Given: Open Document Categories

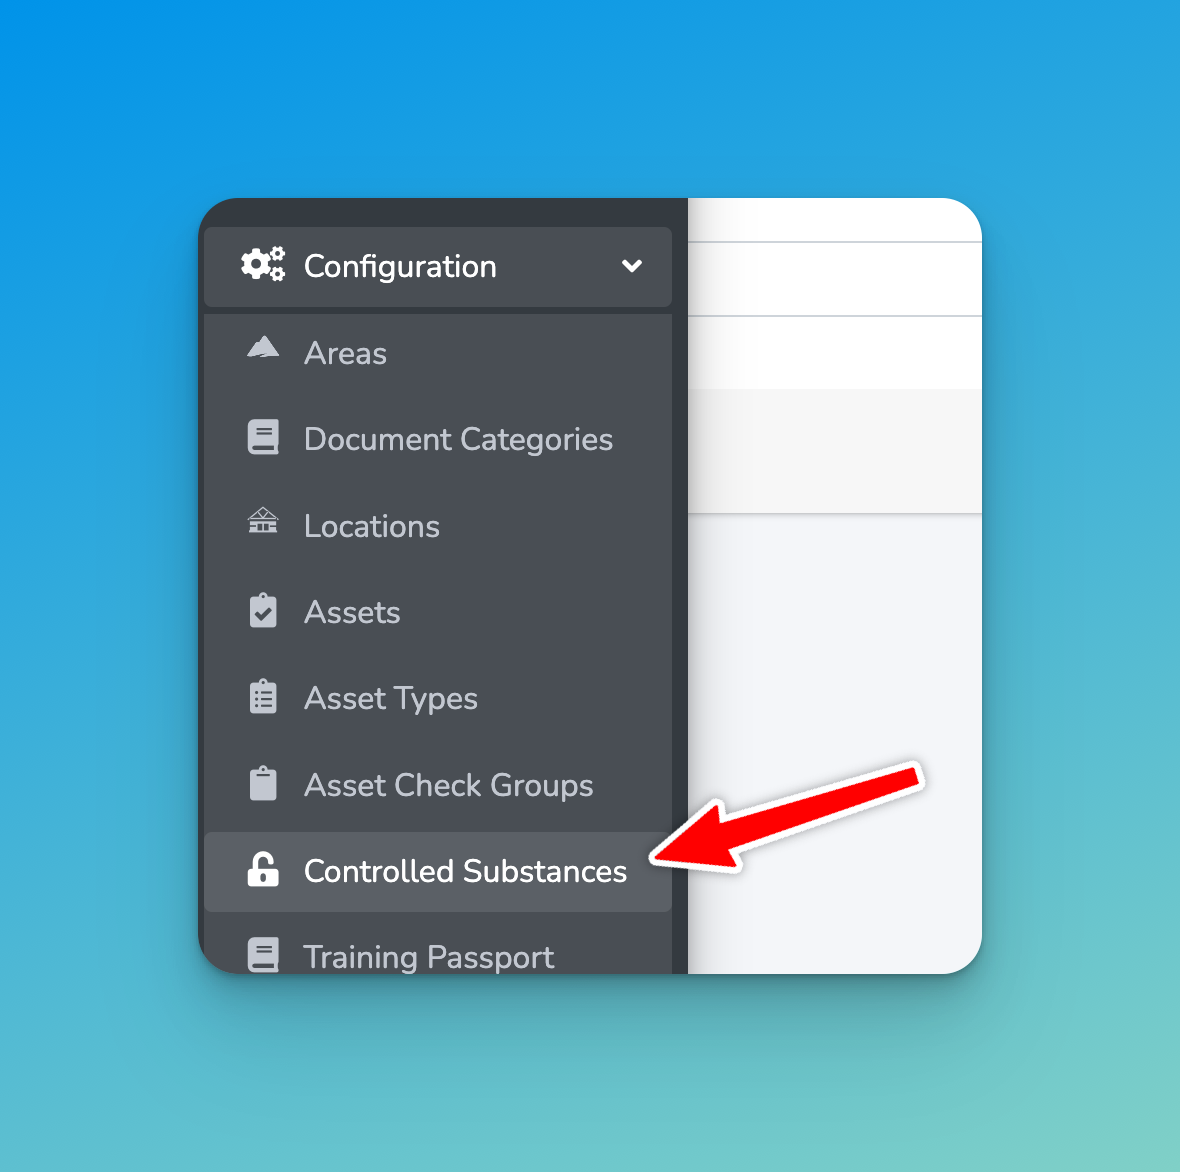Looking at the screenshot, I should point(437,440).
